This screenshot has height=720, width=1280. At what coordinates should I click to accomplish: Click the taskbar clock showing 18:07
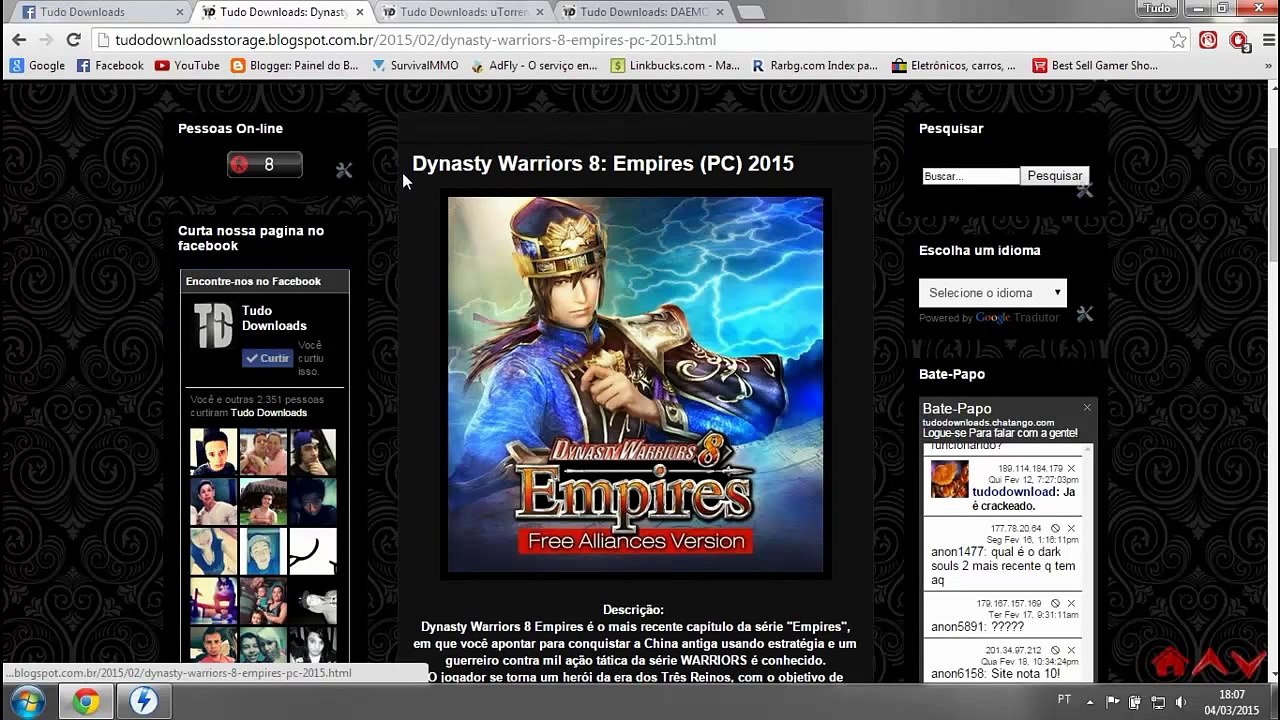[1232, 702]
